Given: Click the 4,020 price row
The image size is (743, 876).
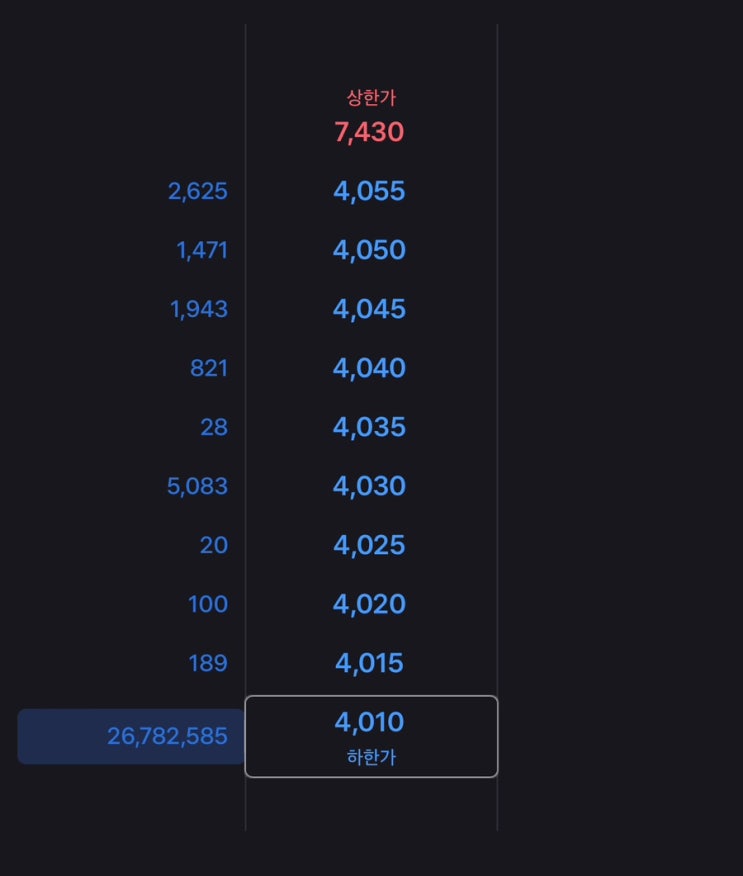Looking at the screenshot, I should click(x=369, y=604).
